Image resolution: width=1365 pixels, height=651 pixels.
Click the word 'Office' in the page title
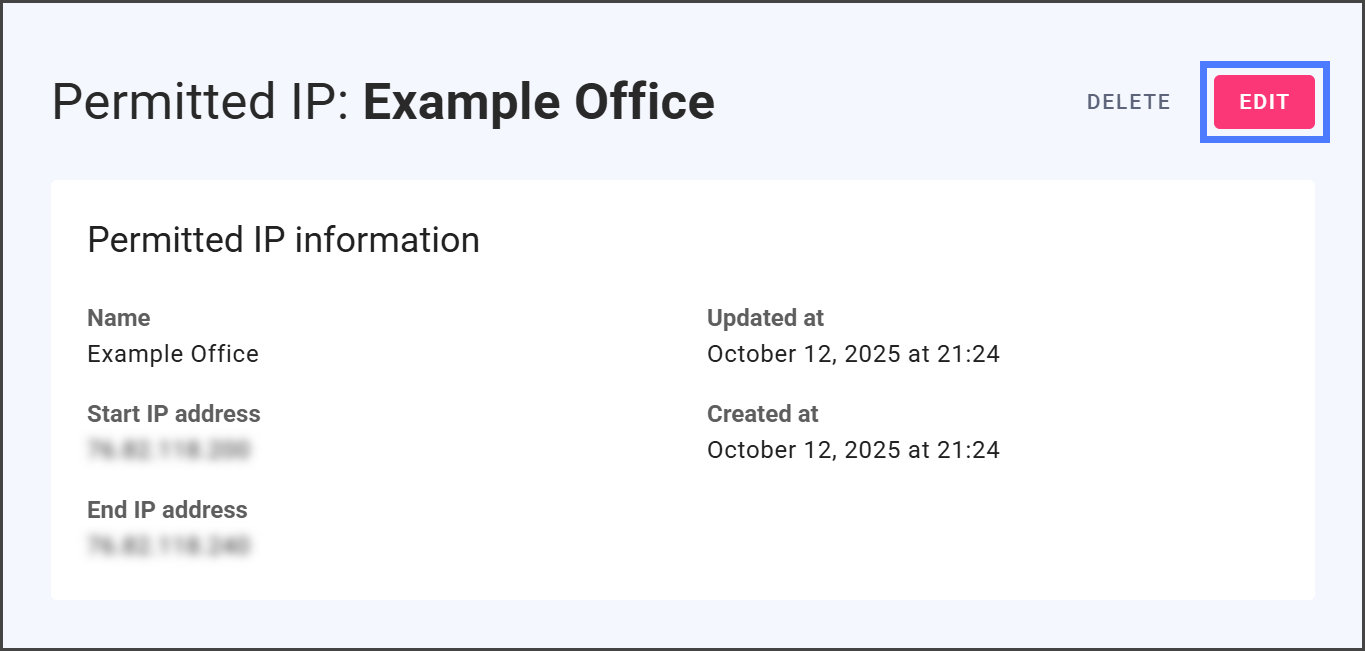coord(644,102)
